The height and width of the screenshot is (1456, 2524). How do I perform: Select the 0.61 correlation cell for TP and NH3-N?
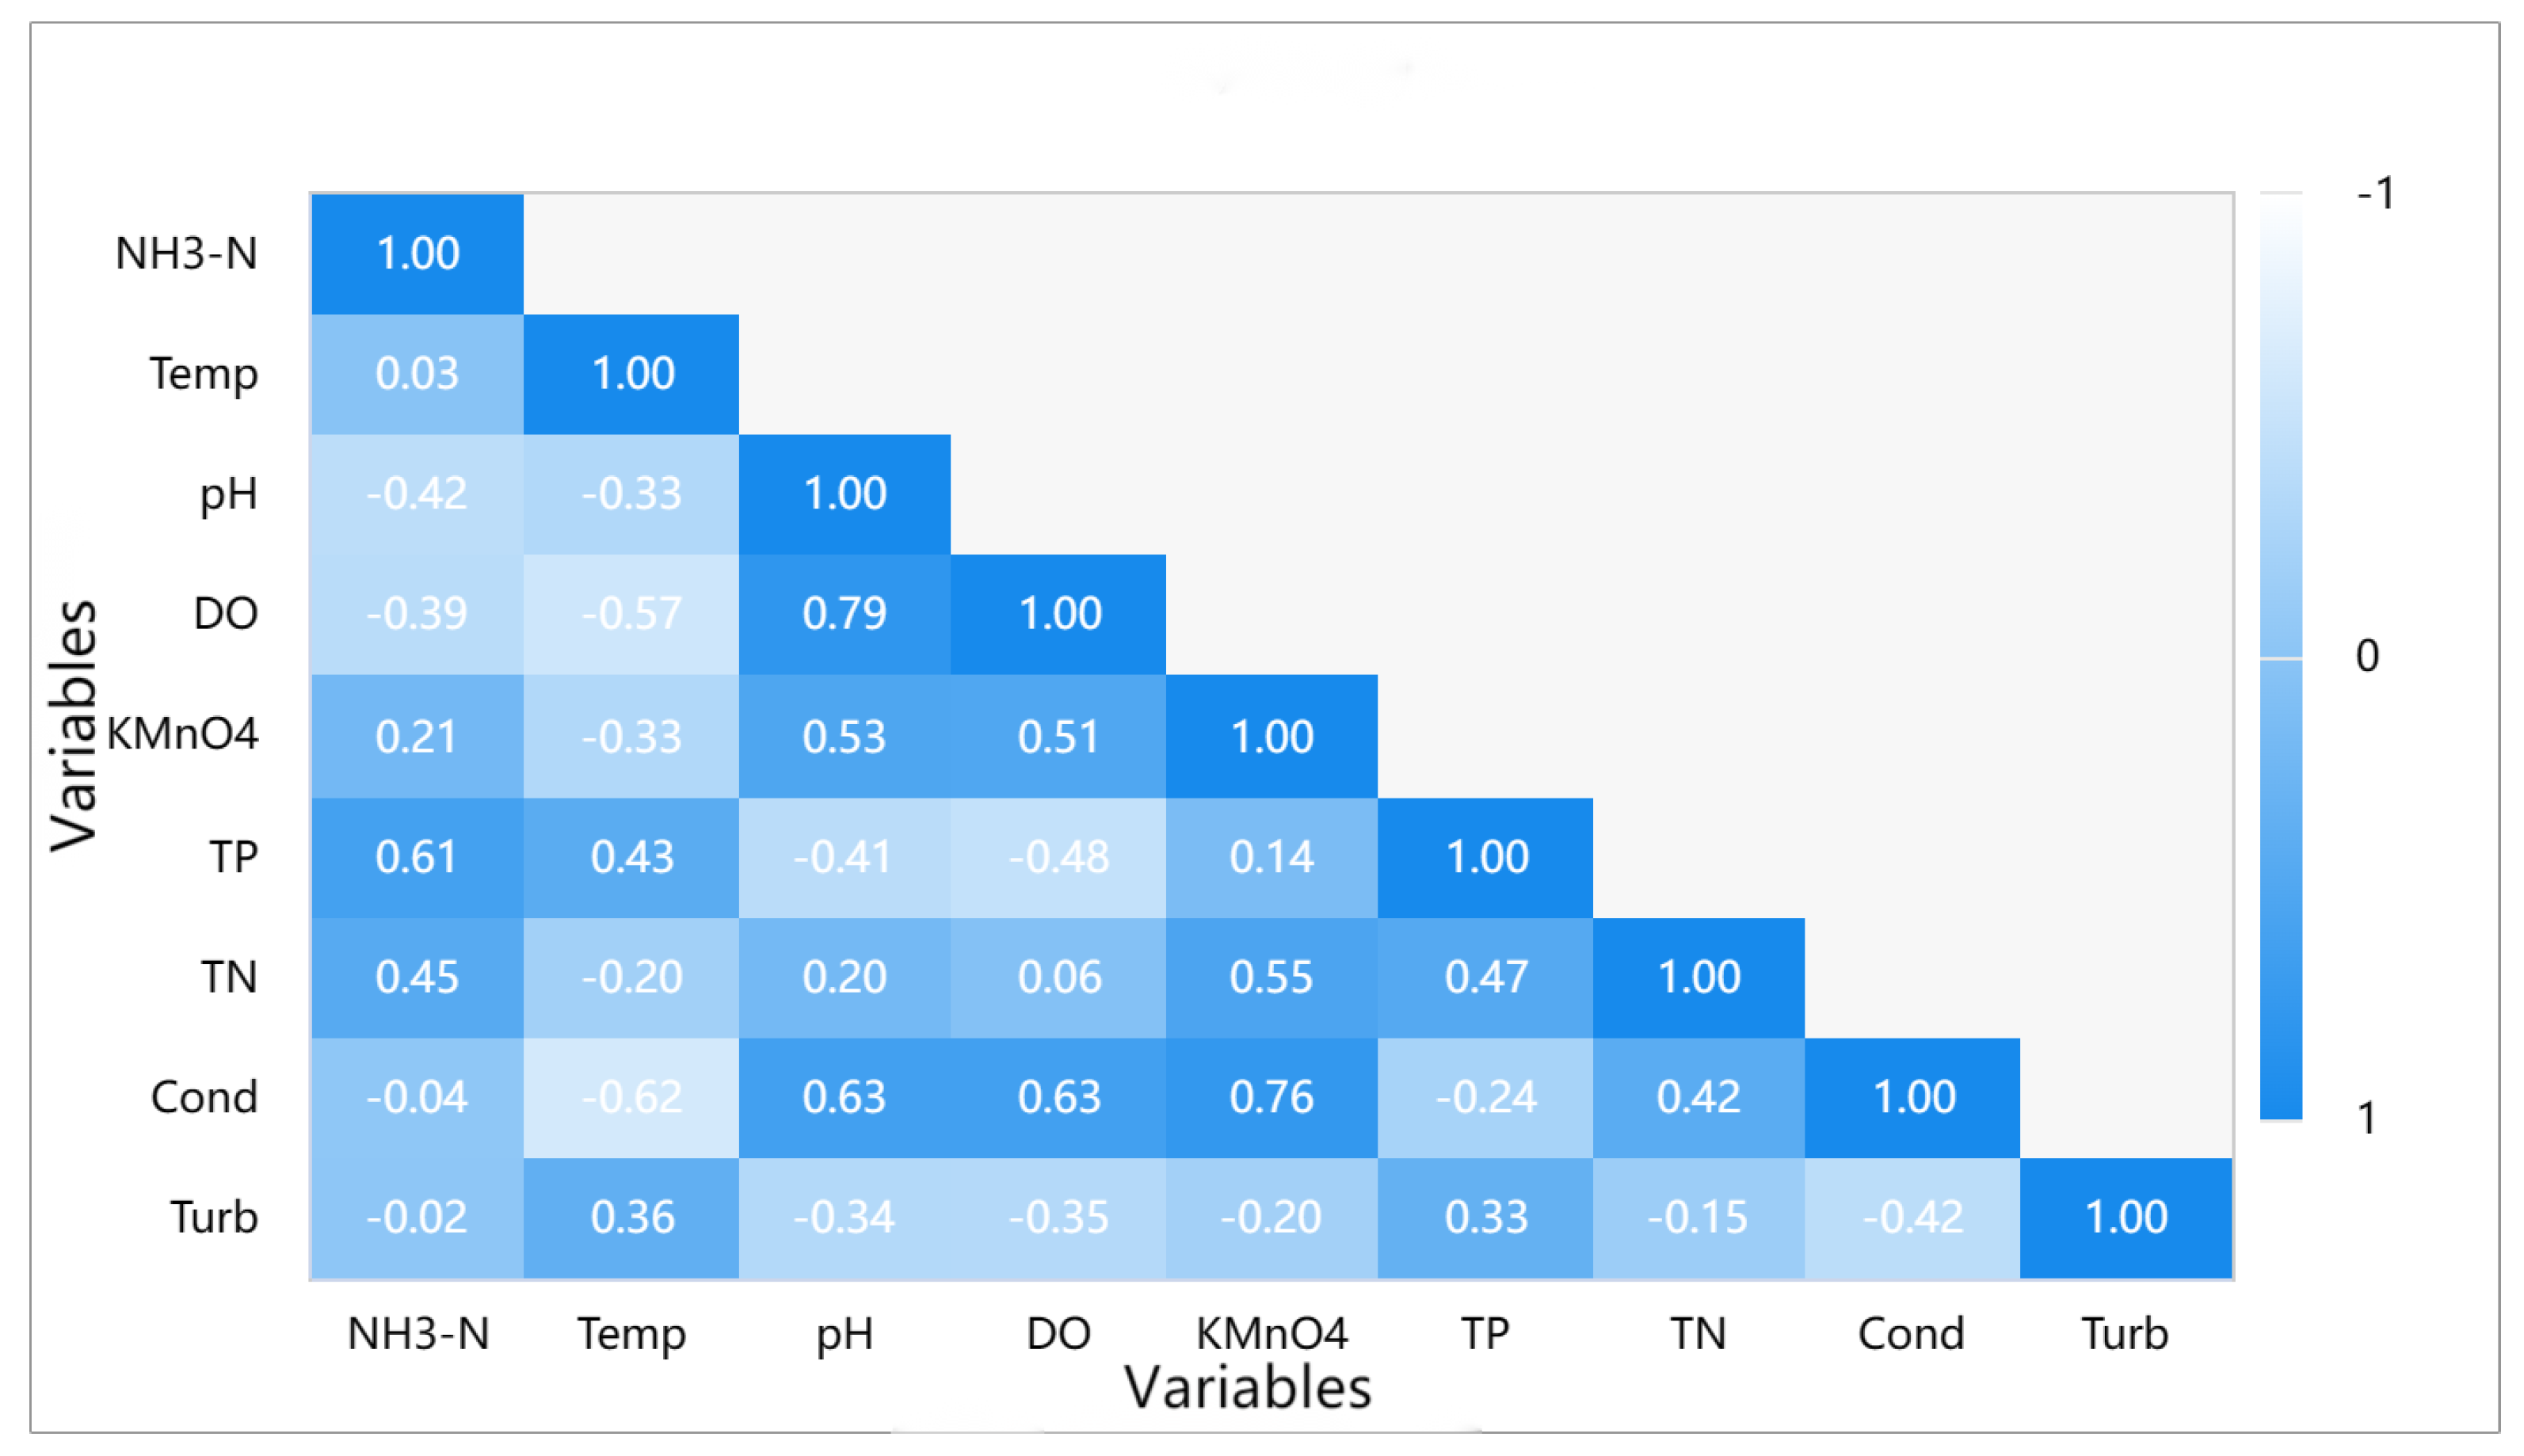point(416,858)
